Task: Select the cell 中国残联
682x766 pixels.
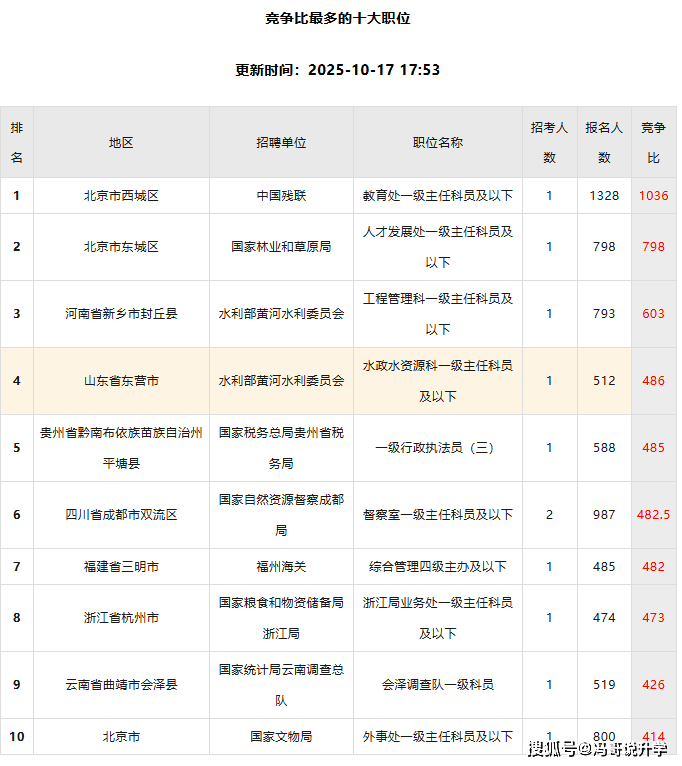Action: click(281, 196)
